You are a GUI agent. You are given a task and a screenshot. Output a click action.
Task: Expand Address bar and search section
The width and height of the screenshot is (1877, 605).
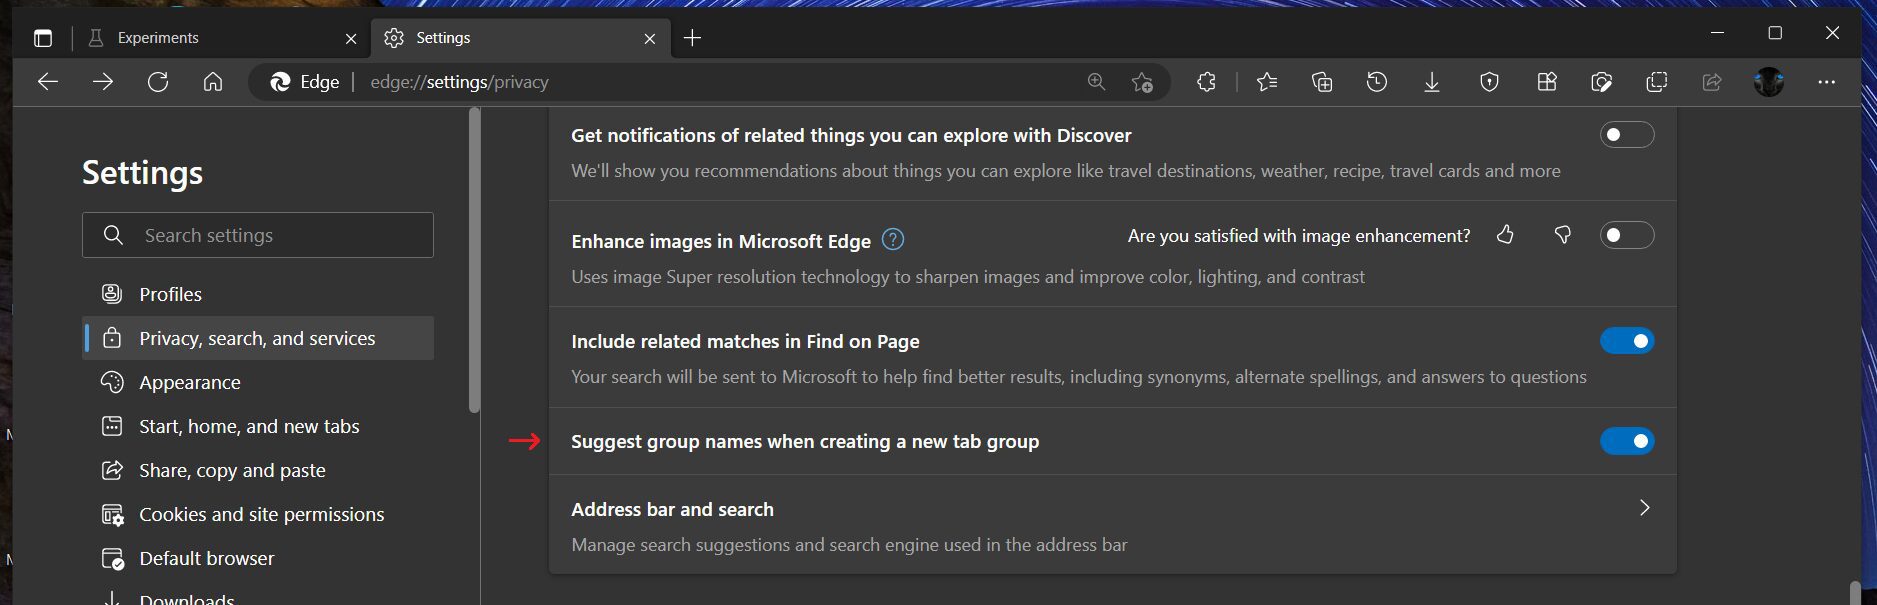coord(1644,508)
